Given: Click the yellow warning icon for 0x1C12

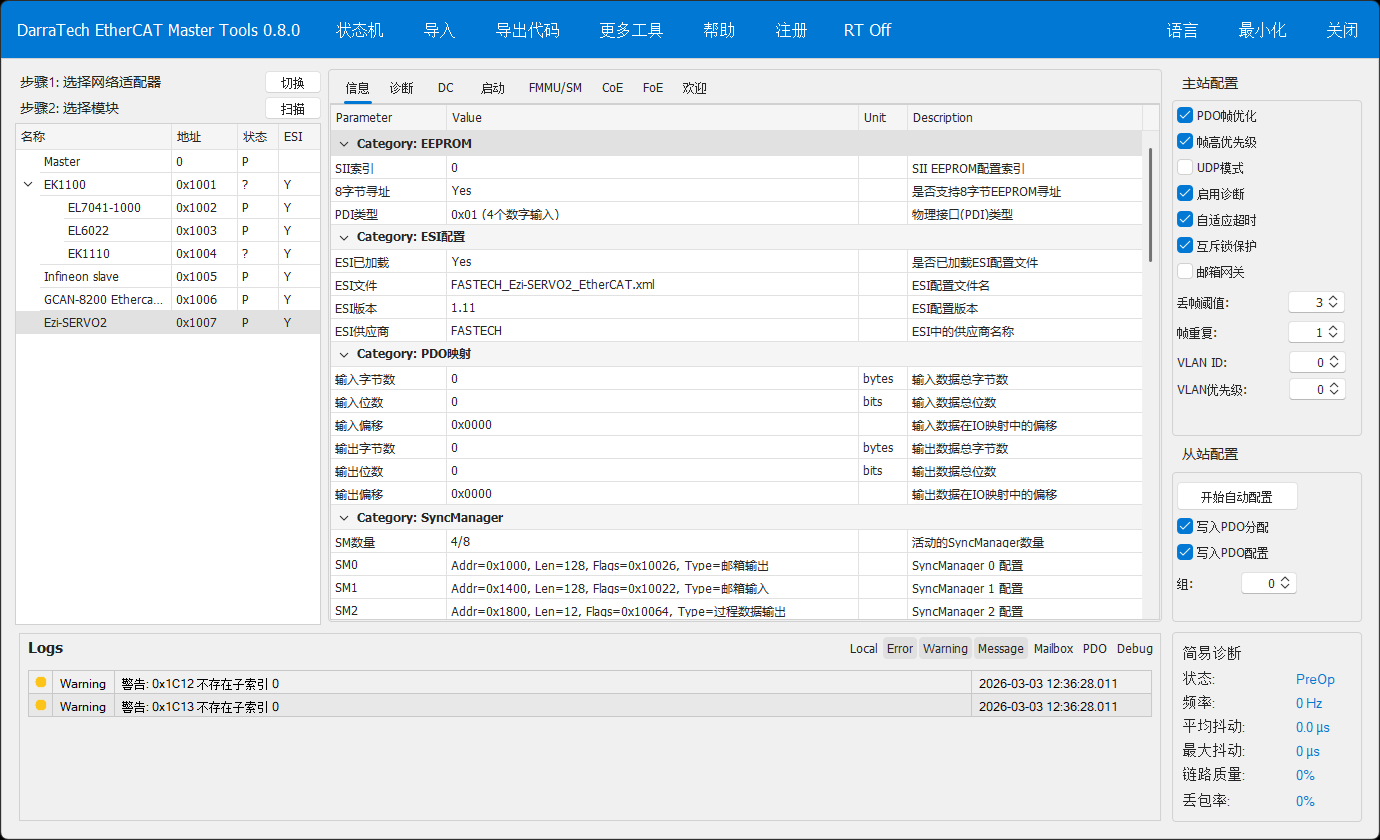Looking at the screenshot, I should [41, 683].
